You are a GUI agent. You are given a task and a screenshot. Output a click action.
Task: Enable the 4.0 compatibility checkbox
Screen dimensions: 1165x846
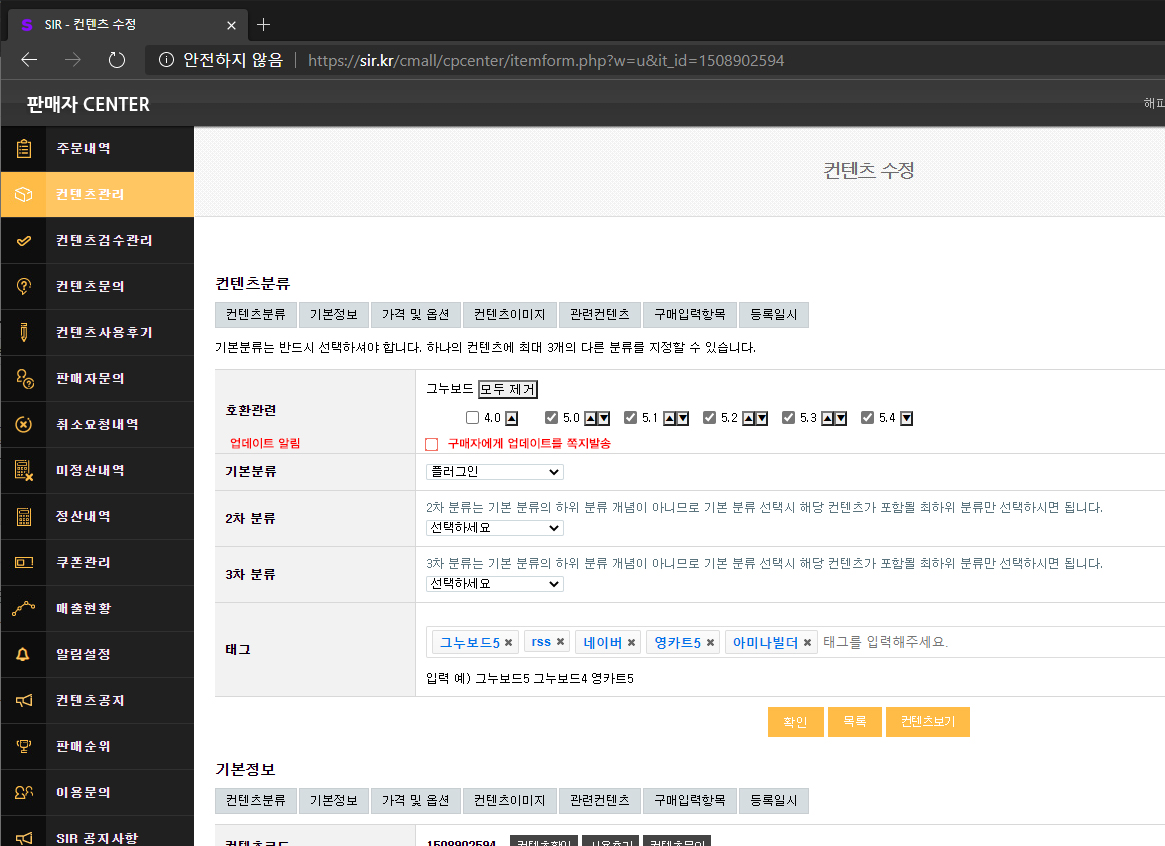pyautogui.click(x=472, y=418)
